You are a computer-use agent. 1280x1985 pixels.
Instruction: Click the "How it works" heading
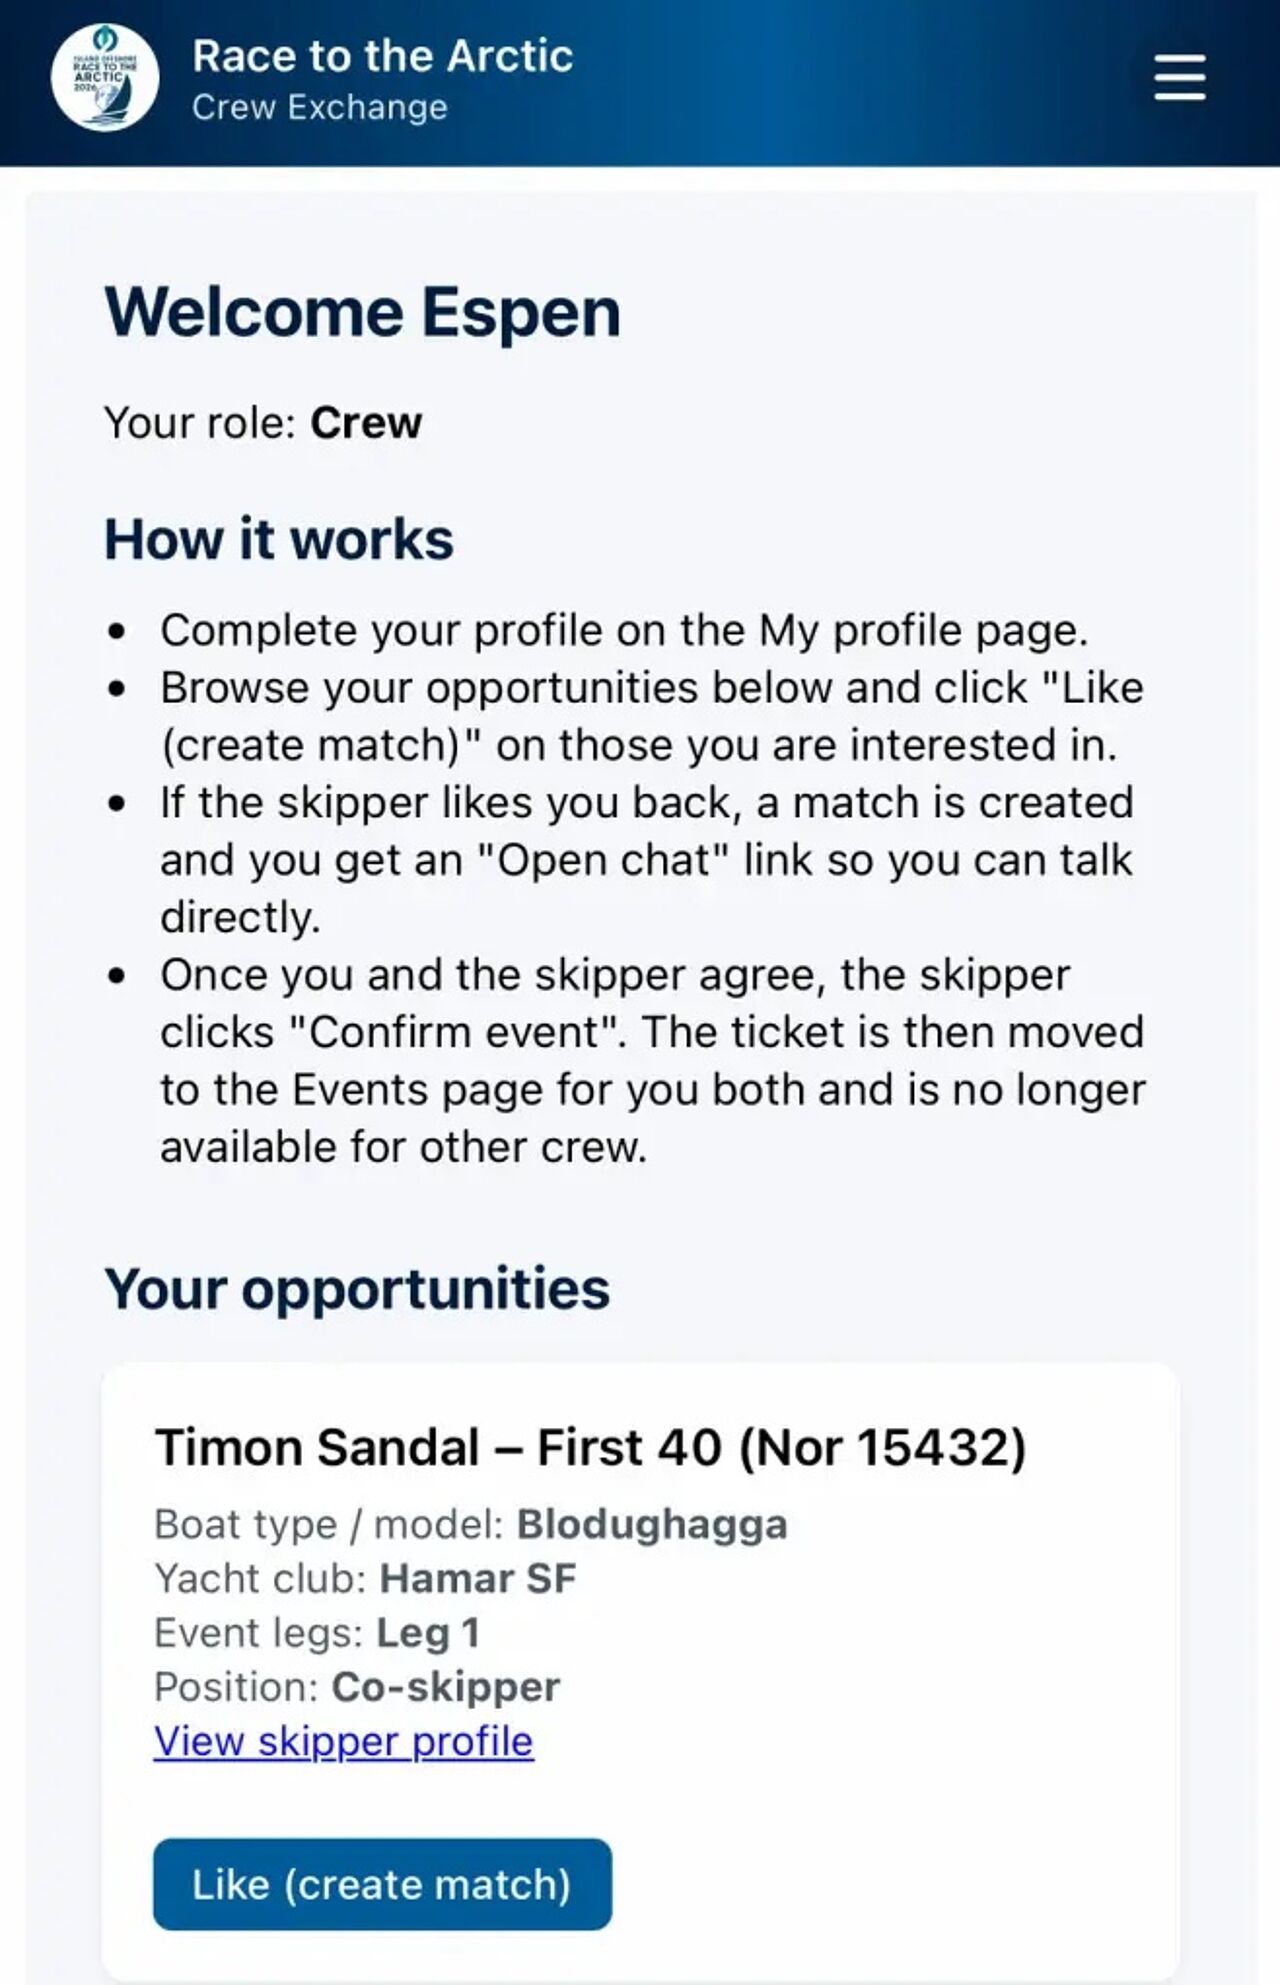(x=279, y=540)
